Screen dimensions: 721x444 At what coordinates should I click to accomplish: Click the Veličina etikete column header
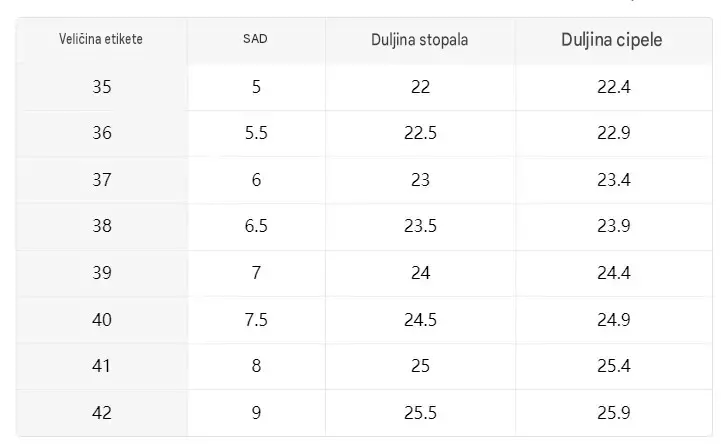[101, 39]
